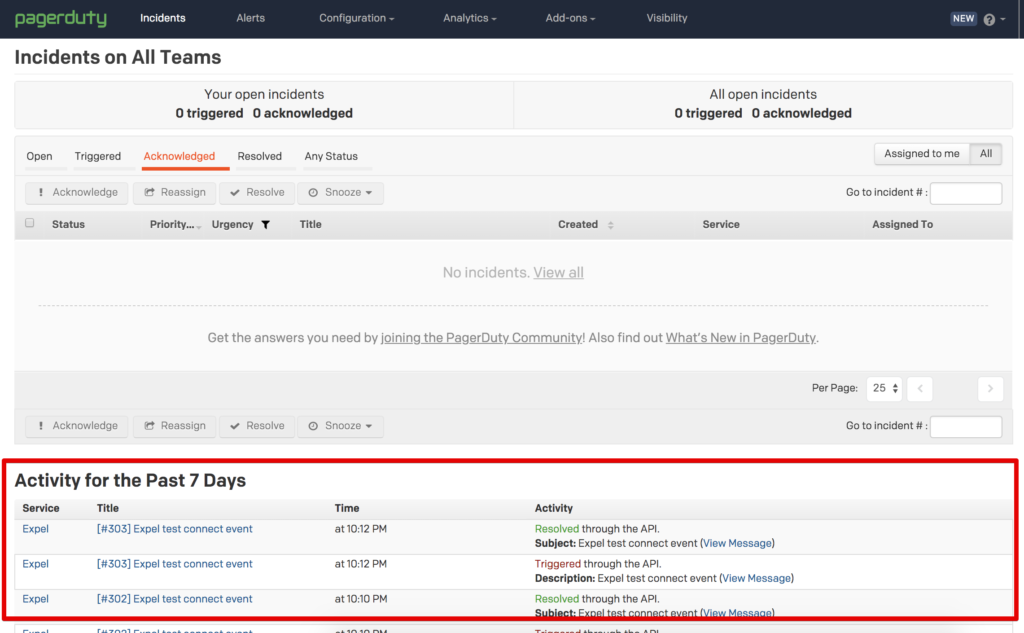View Message for resolved #303 event
The width and height of the screenshot is (1024, 633).
[737, 544]
